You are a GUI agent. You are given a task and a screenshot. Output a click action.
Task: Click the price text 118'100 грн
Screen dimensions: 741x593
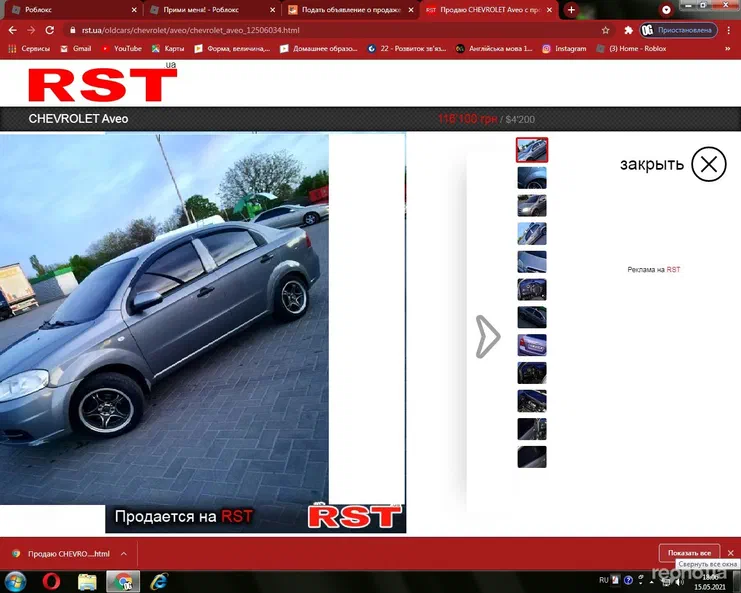coord(467,119)
